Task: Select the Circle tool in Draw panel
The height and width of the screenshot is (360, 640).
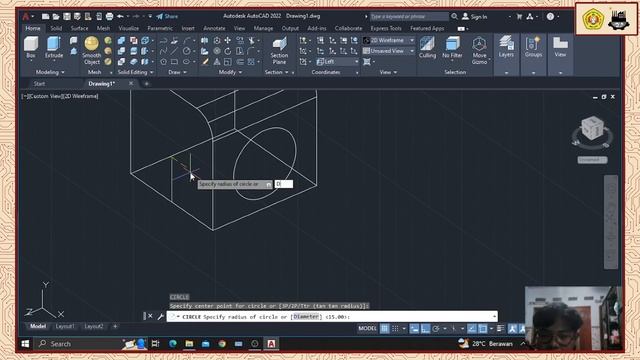Action: click(187, 51)
